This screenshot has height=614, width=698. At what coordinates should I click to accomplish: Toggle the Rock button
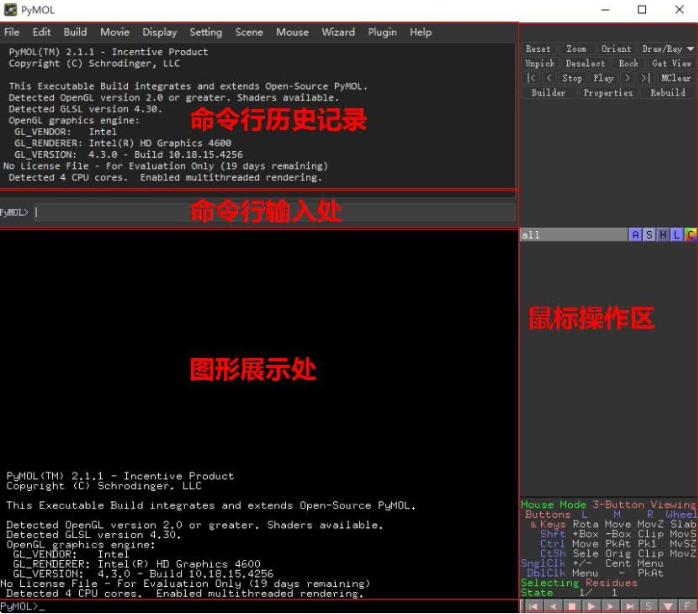coord(629,64)
